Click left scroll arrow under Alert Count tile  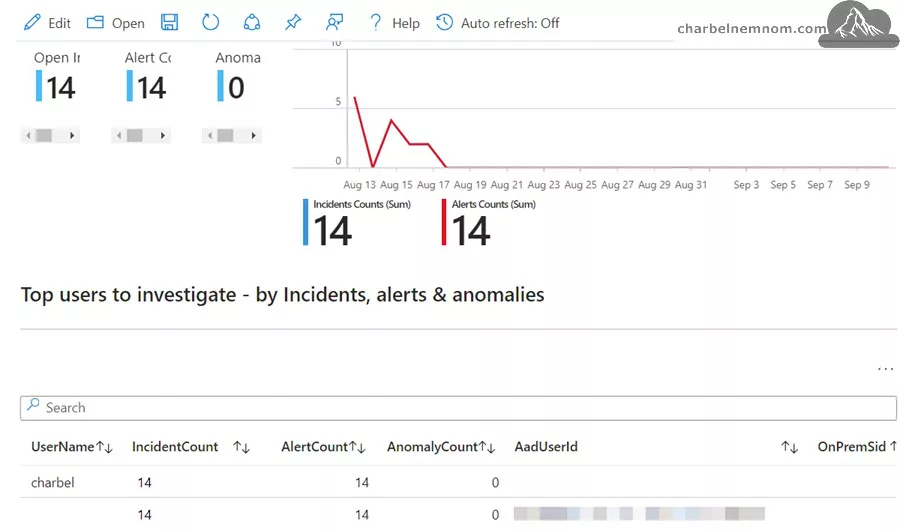coord(119,136)
